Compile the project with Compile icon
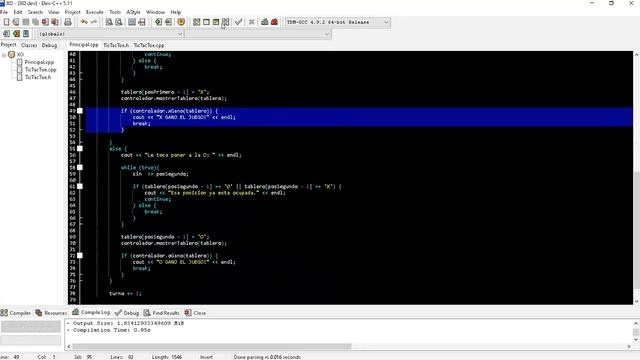640x360 pixels. [196, 22]
